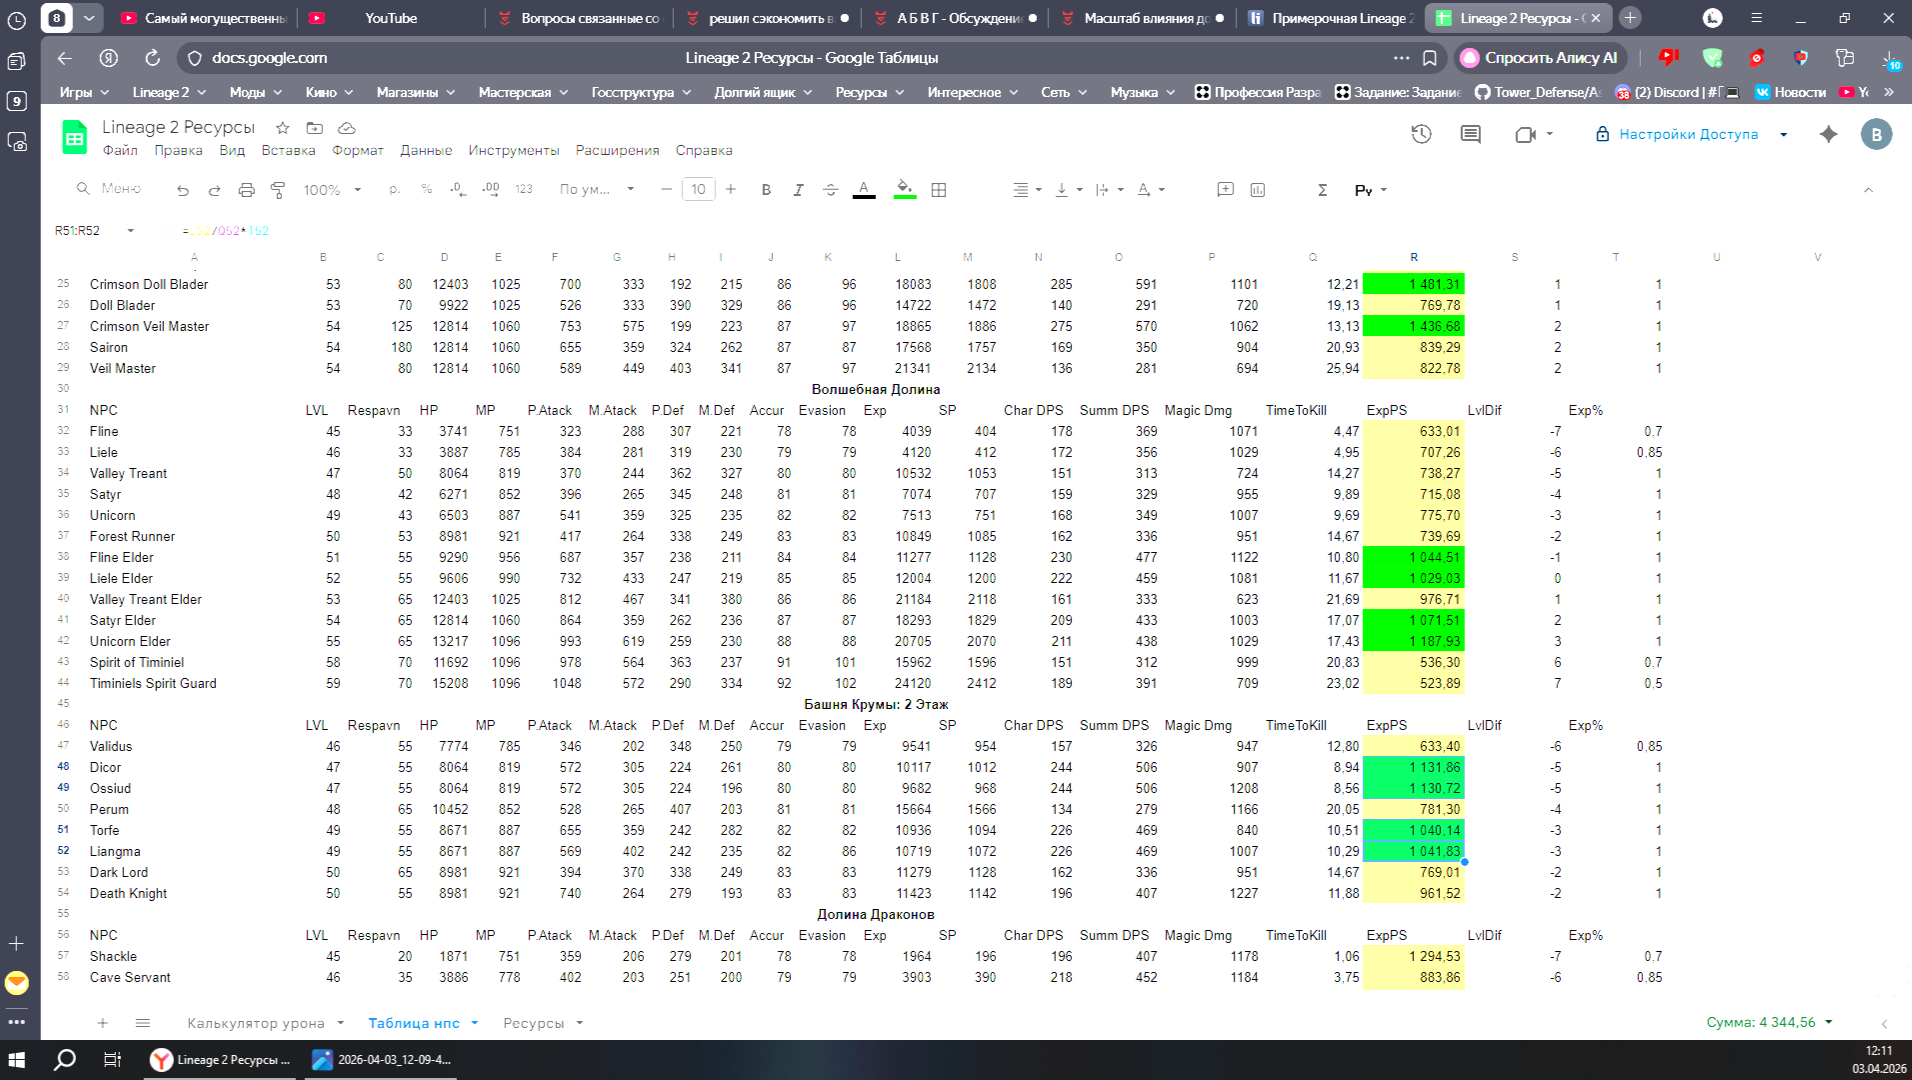1912x1080 pixels.
Task: Open the comments panel icon
Action: [1470, 134]
